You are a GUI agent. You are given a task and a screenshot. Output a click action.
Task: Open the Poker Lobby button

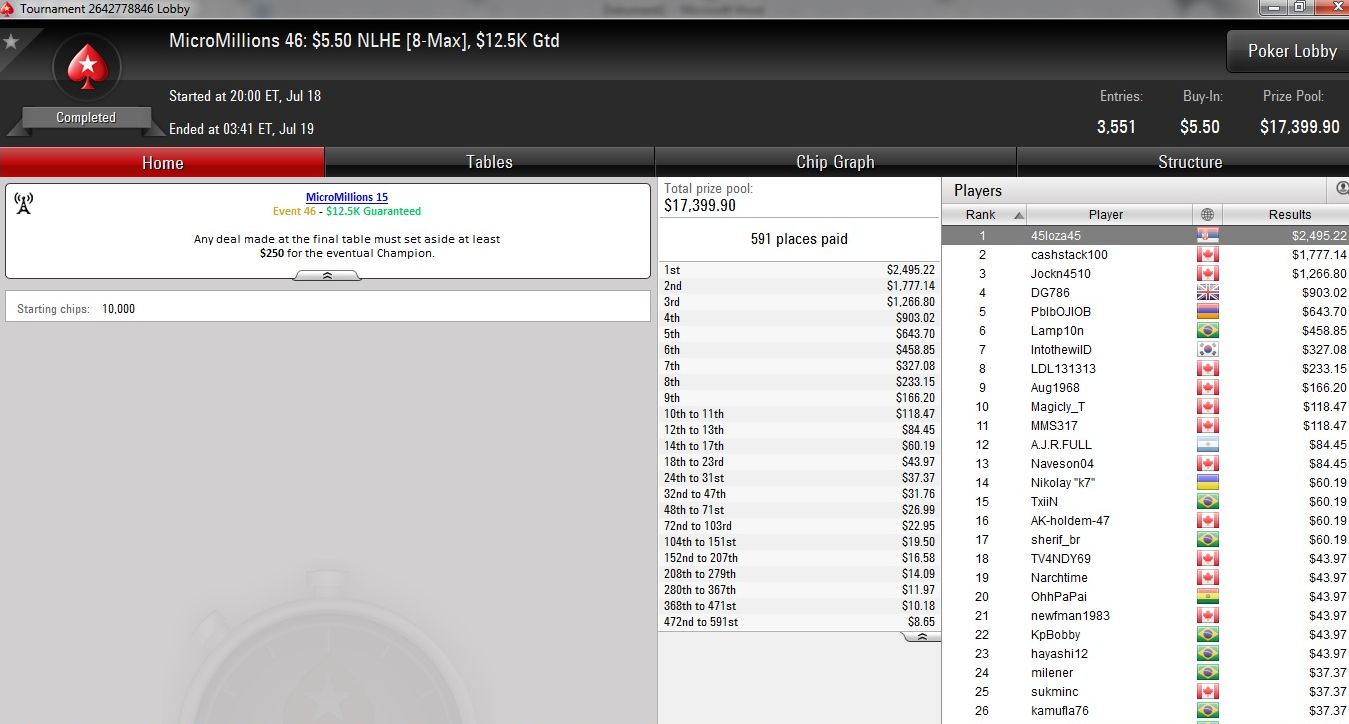1291,51
